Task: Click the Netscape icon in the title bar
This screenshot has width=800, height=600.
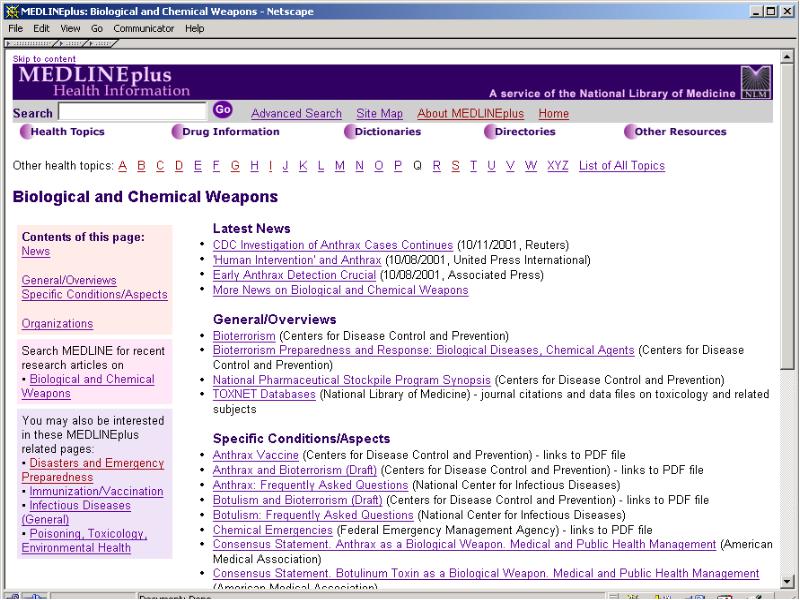Action: [12, 11]
